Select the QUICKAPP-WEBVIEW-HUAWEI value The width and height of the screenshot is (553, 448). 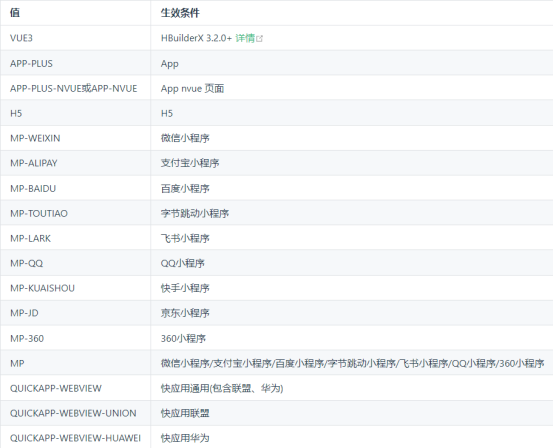75,438
